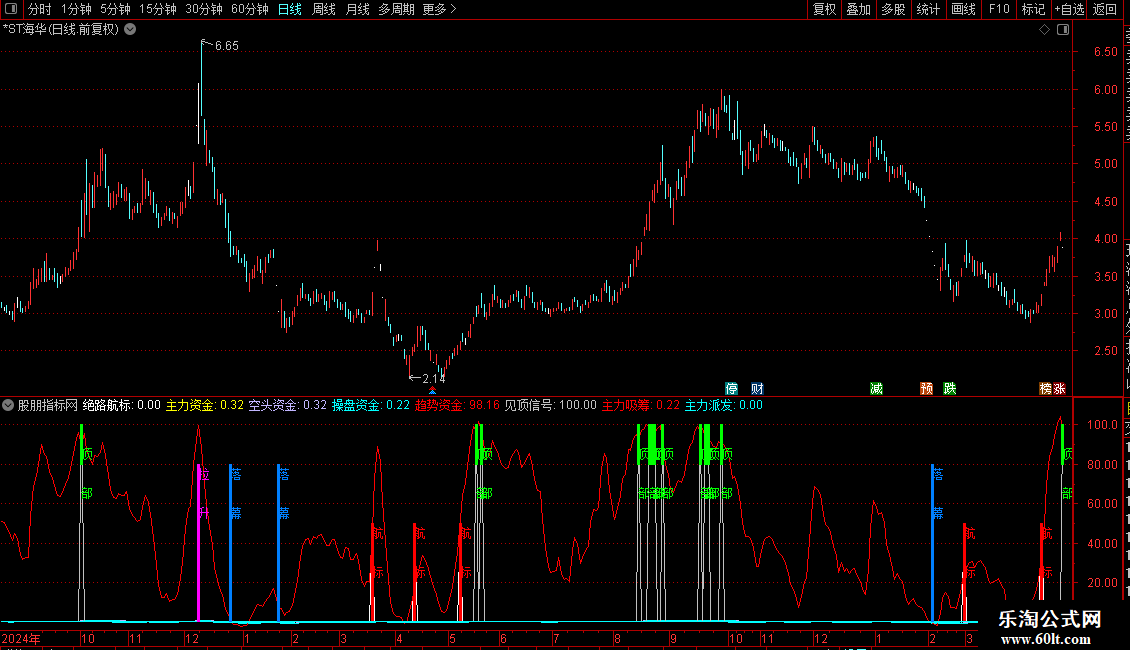Image resolution: width=1130 pixels, height=650 pixels.
Task: Click the red up-arrow marker below the 2.14 low
Action: click(432, 391)
